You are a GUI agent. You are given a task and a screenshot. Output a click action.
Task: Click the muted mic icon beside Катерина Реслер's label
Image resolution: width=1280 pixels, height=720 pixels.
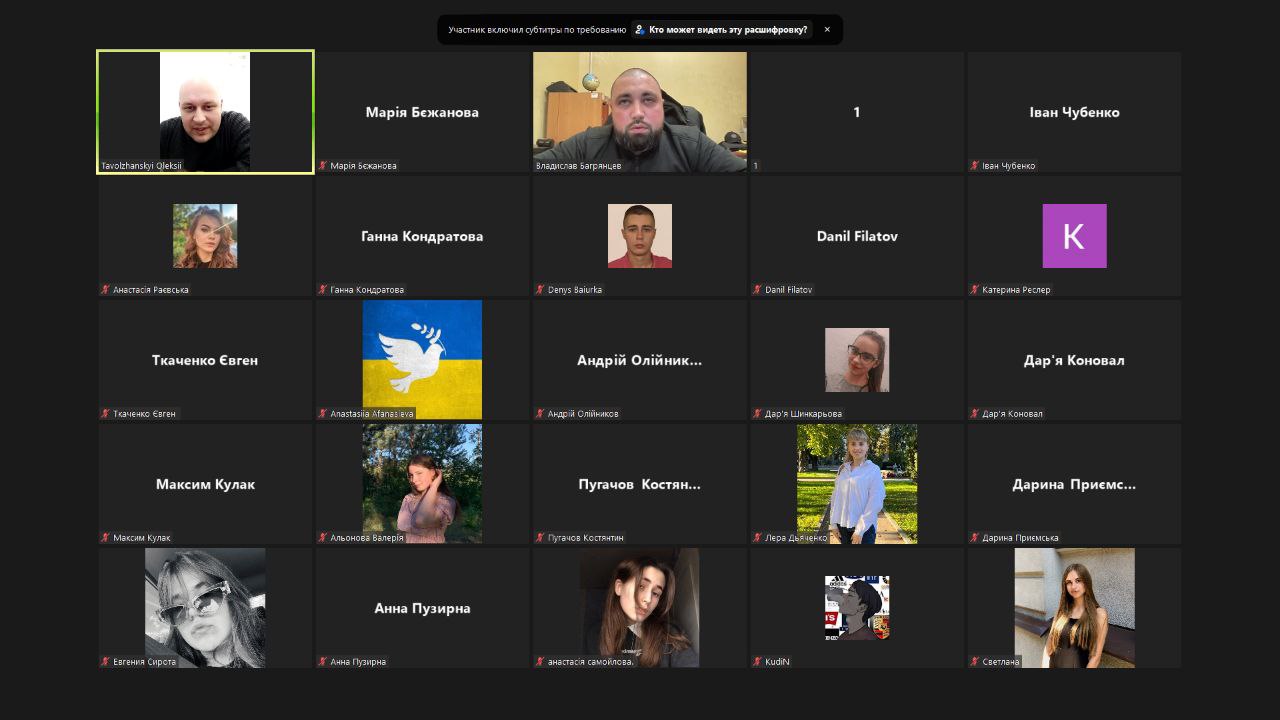pyautogui.click(x=975, y=290)
